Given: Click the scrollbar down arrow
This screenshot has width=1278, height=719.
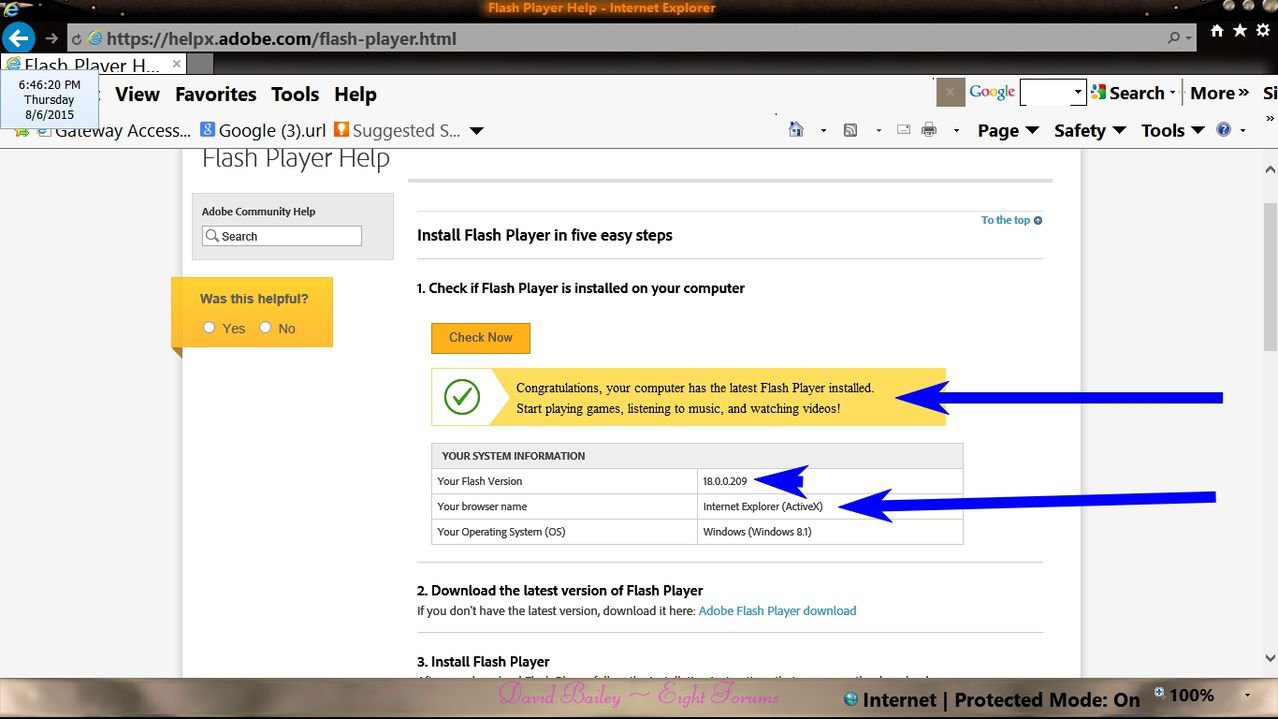Looking at the screenshot, I should point(1270,659).
